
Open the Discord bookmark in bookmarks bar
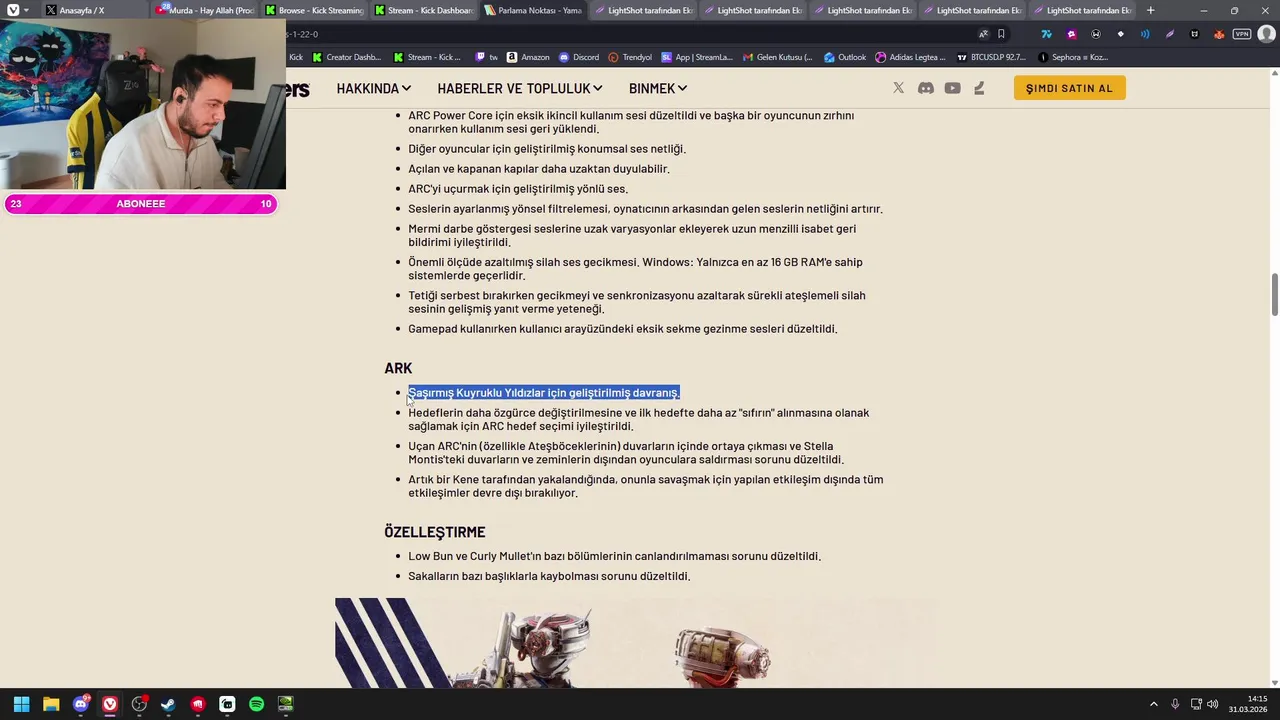click(x=579, y=57)
